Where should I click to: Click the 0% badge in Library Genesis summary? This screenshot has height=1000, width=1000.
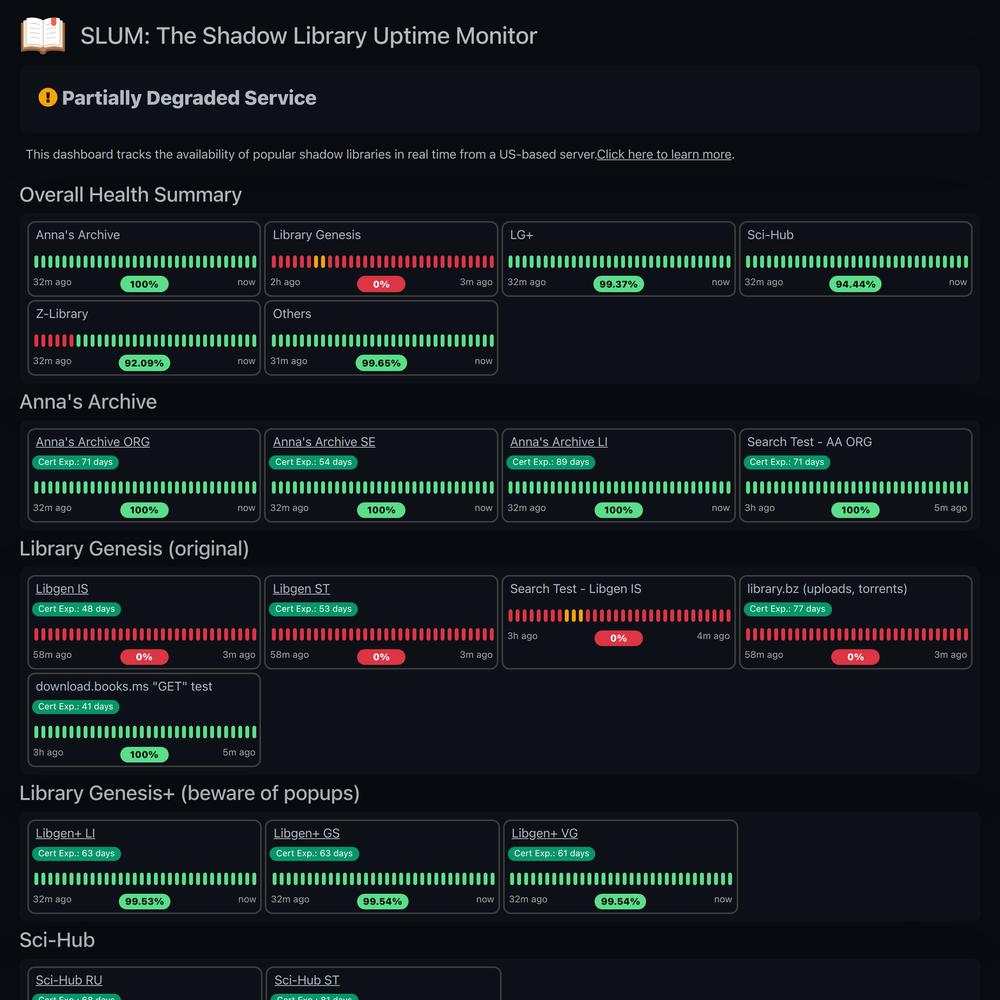coord(381,284)
